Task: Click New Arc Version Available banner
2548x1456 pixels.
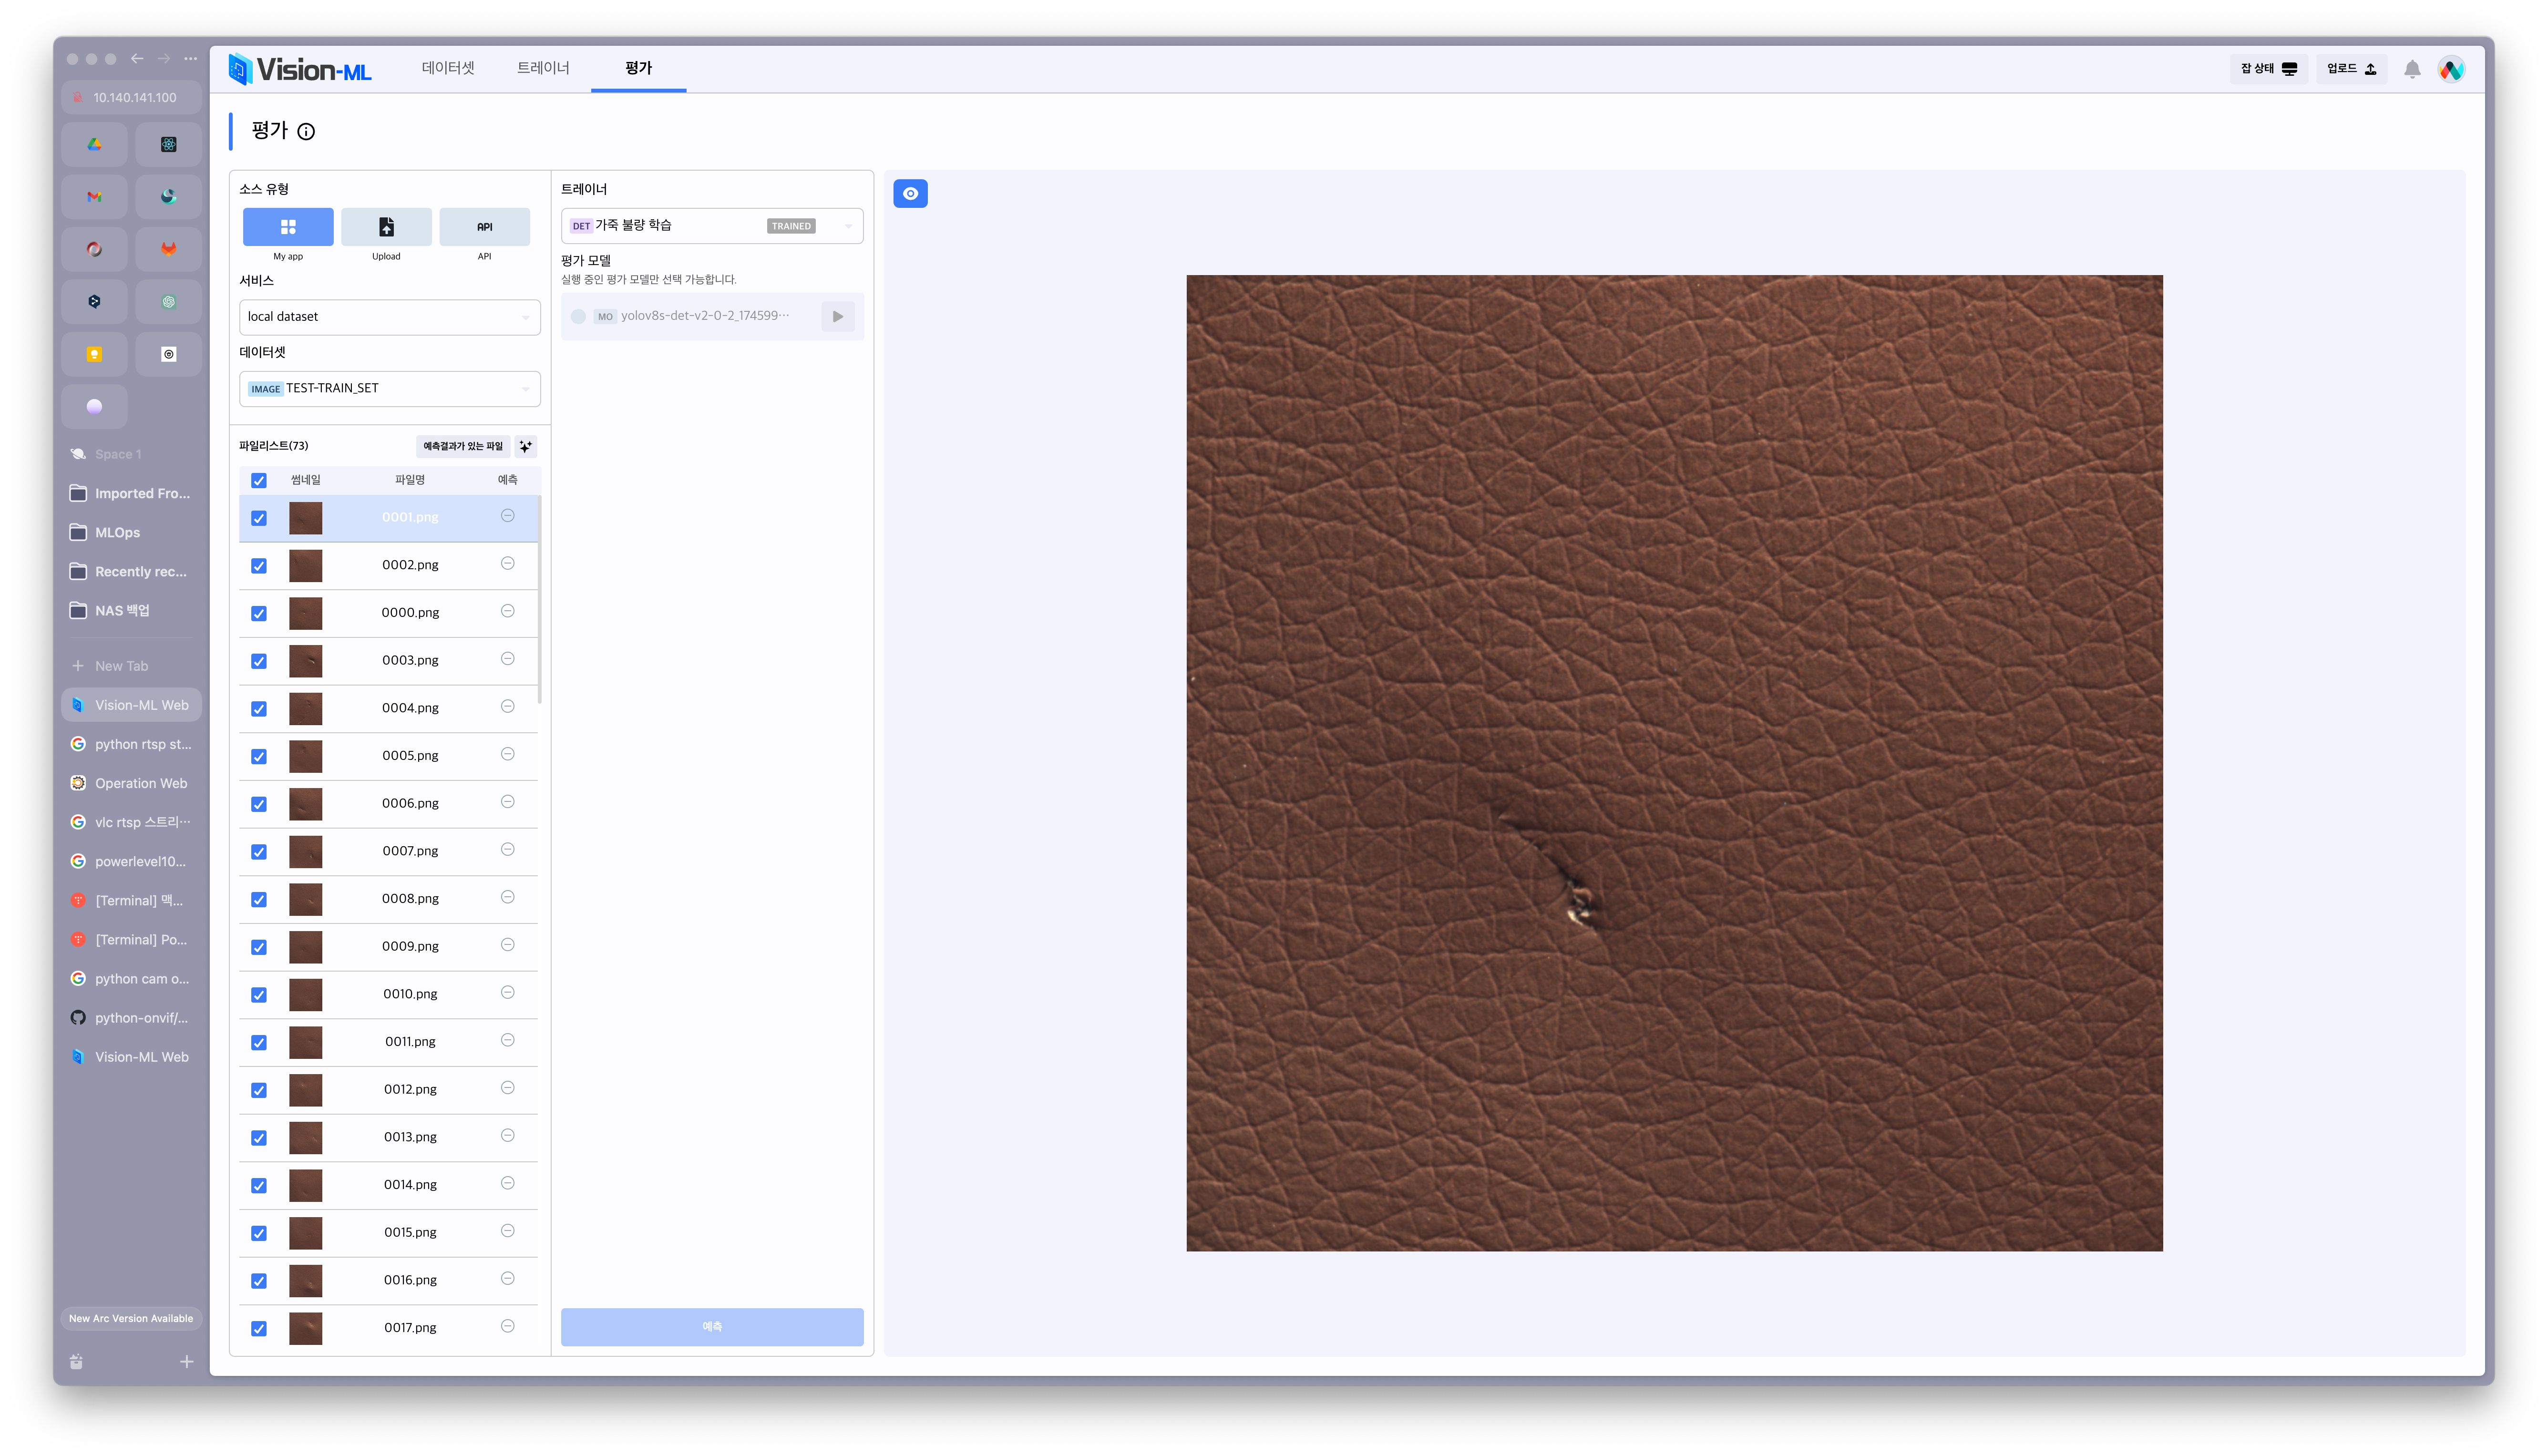Action: click(x=131, y=1318)
